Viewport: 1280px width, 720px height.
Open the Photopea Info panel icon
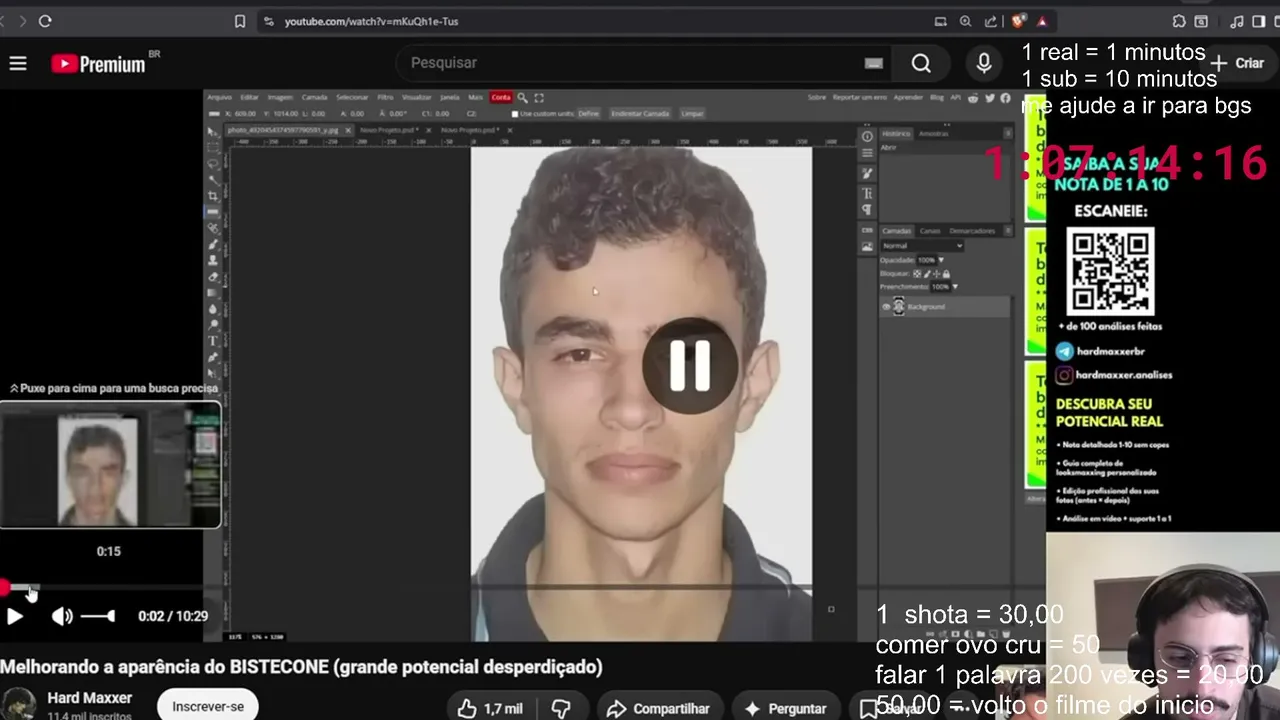[x=867, y=136]
